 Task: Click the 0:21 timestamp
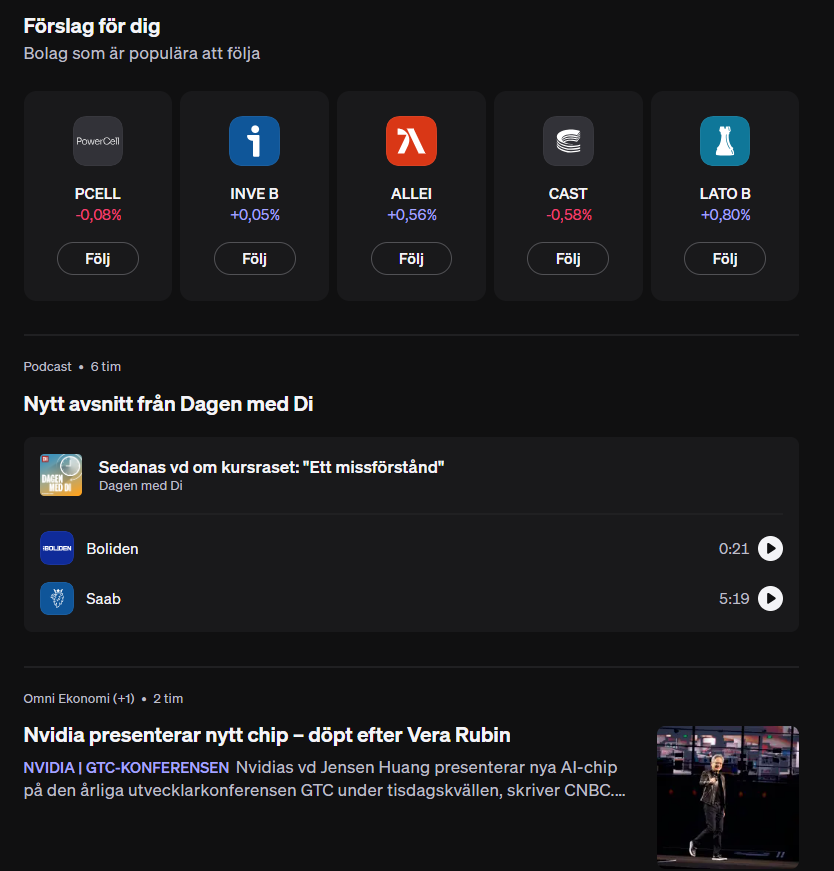(733, 549)
